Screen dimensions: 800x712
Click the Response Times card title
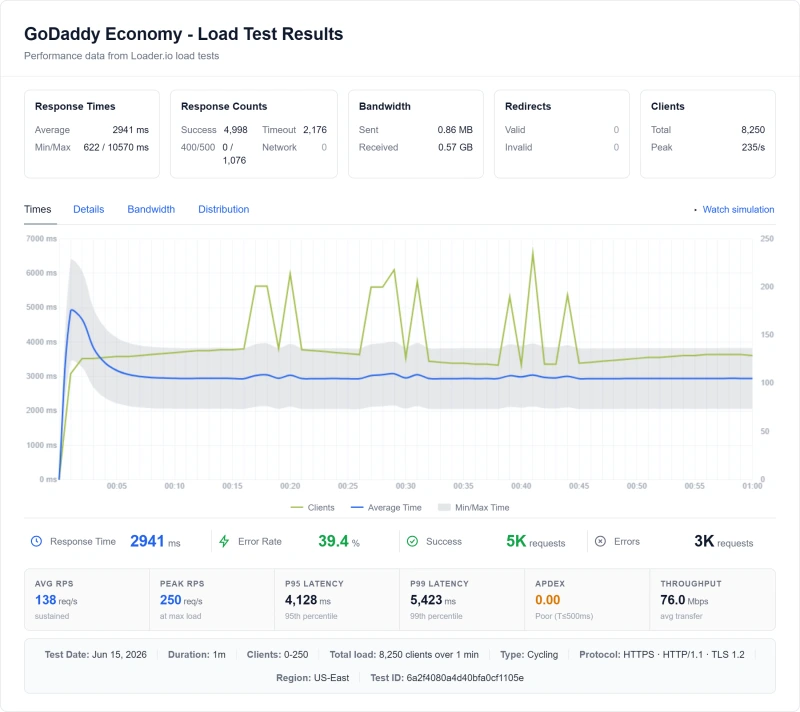(75, 106)
